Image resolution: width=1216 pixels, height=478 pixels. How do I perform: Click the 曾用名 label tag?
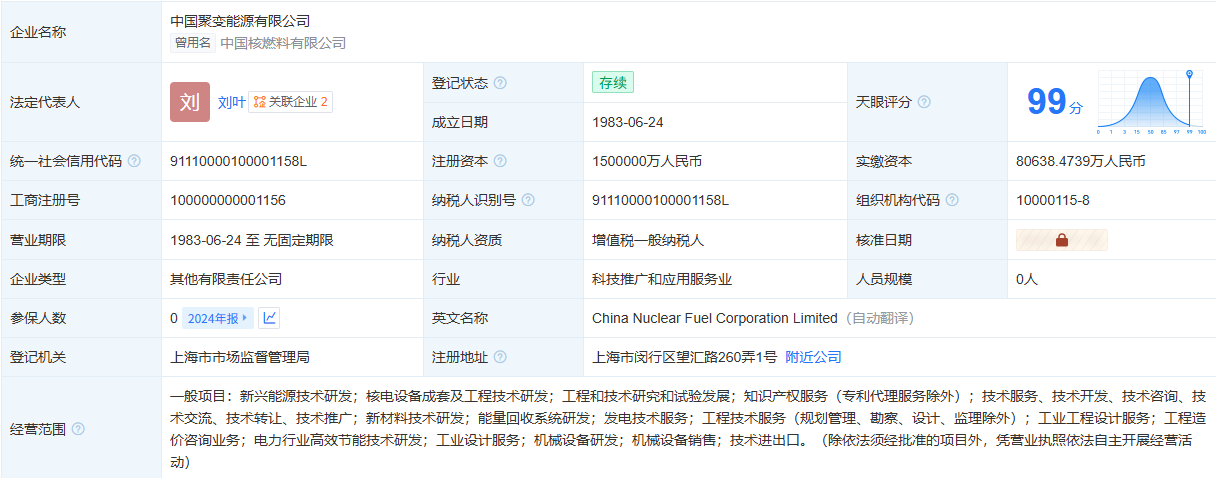pyautogui.click(x=193, y=43)
